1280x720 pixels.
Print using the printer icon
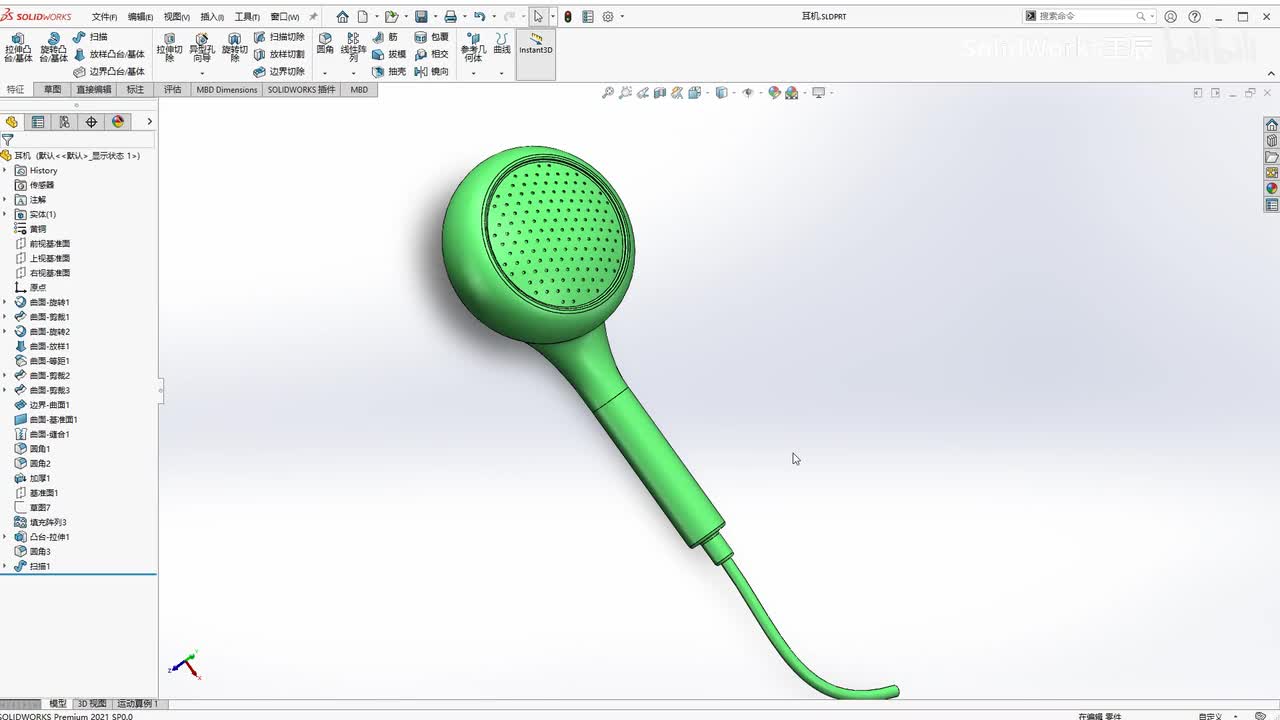(x=450, y=16)
